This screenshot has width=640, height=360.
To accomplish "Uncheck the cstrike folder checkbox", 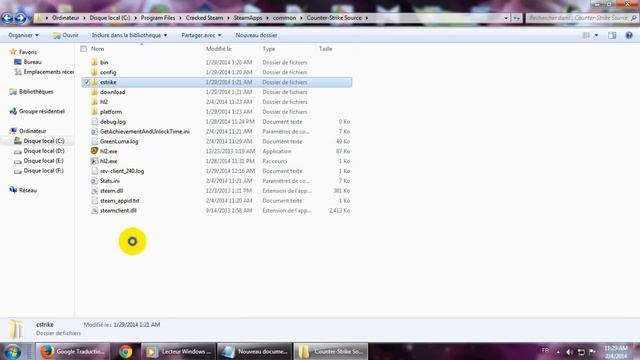I will [x=87, y=82].
